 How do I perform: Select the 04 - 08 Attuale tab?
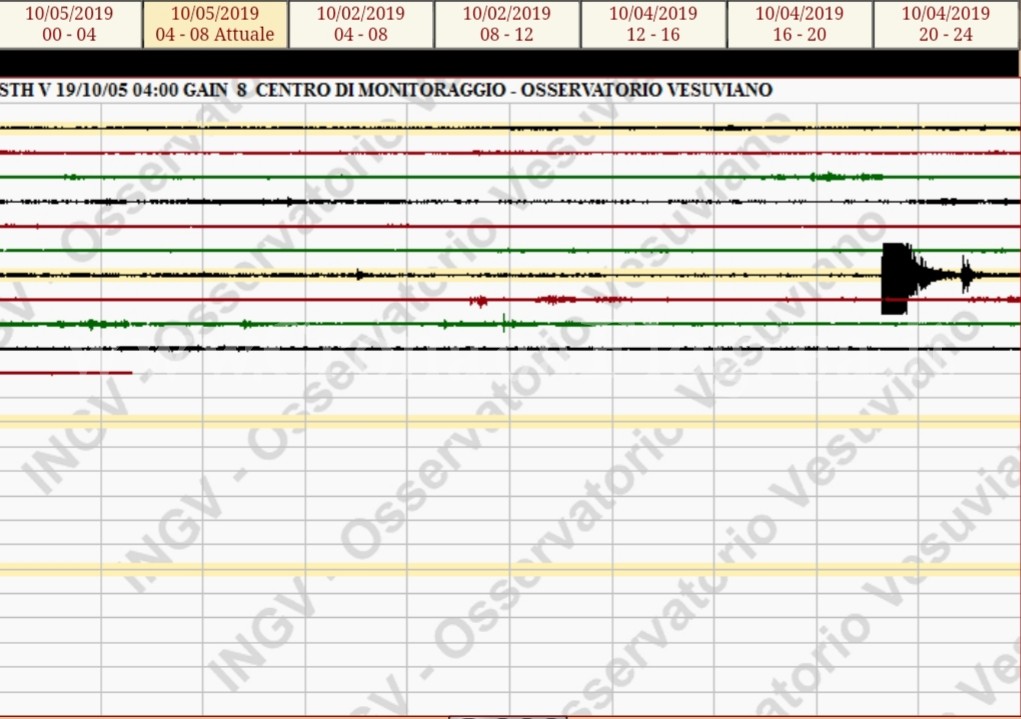pos(215,24)
